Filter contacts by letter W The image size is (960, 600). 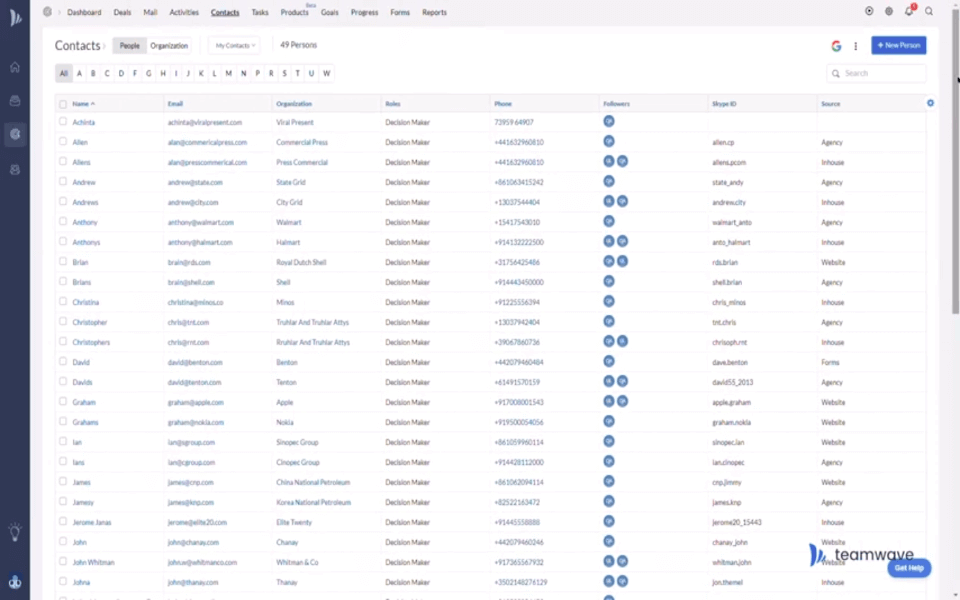pos(326,73)
